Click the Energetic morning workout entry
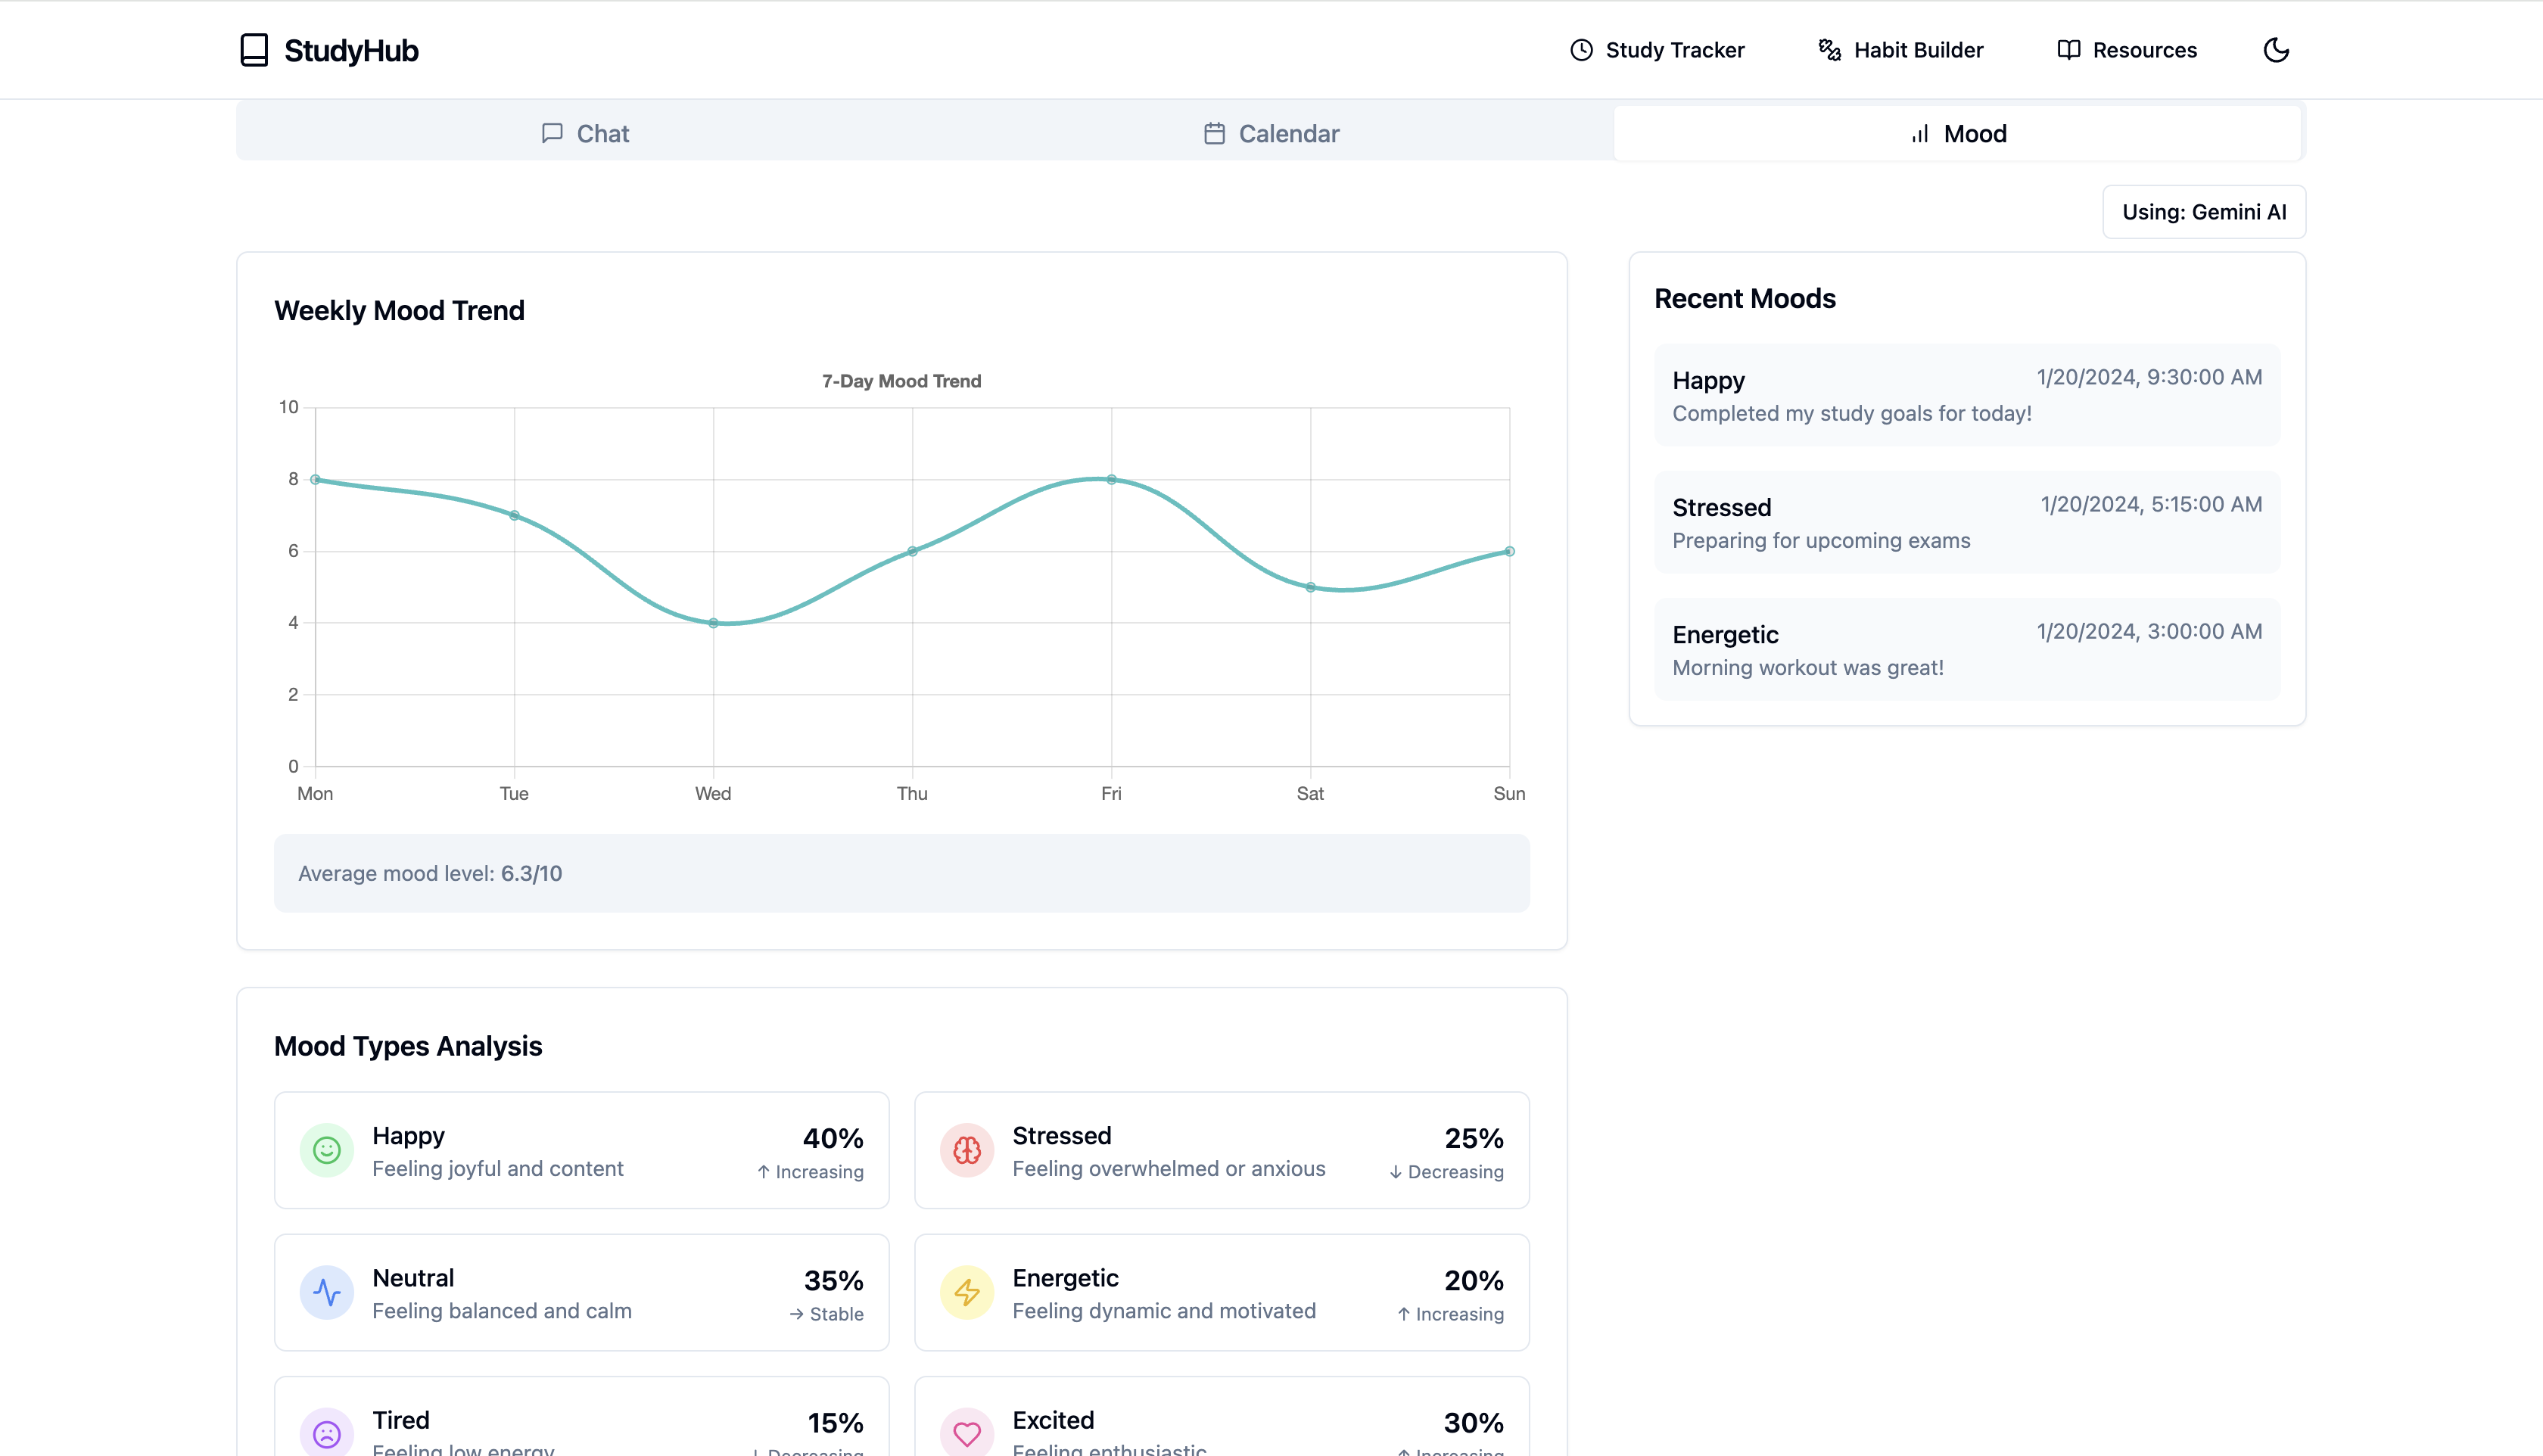Image resolution: width=2543 pixels, height=1456 pixels. click(1966, 650)
